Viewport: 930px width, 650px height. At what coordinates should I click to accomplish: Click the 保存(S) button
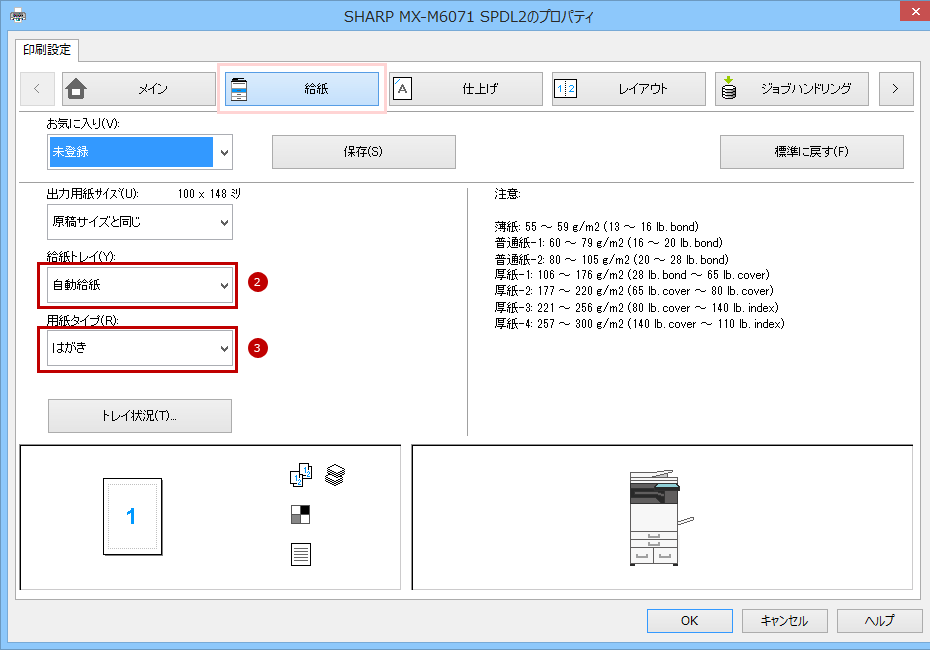pos(364,152)
